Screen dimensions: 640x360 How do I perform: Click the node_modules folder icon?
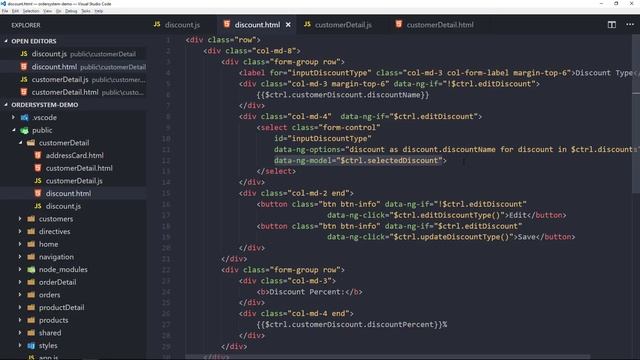pyautogui.click(x=31, y=269)
